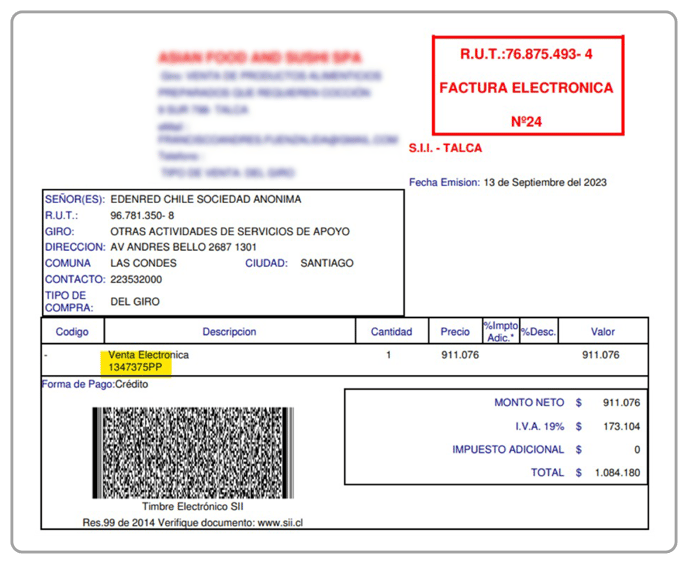688x564 pixels.
Task: Click the 'Cantidad' column header
Action: [x=391, y=332]
